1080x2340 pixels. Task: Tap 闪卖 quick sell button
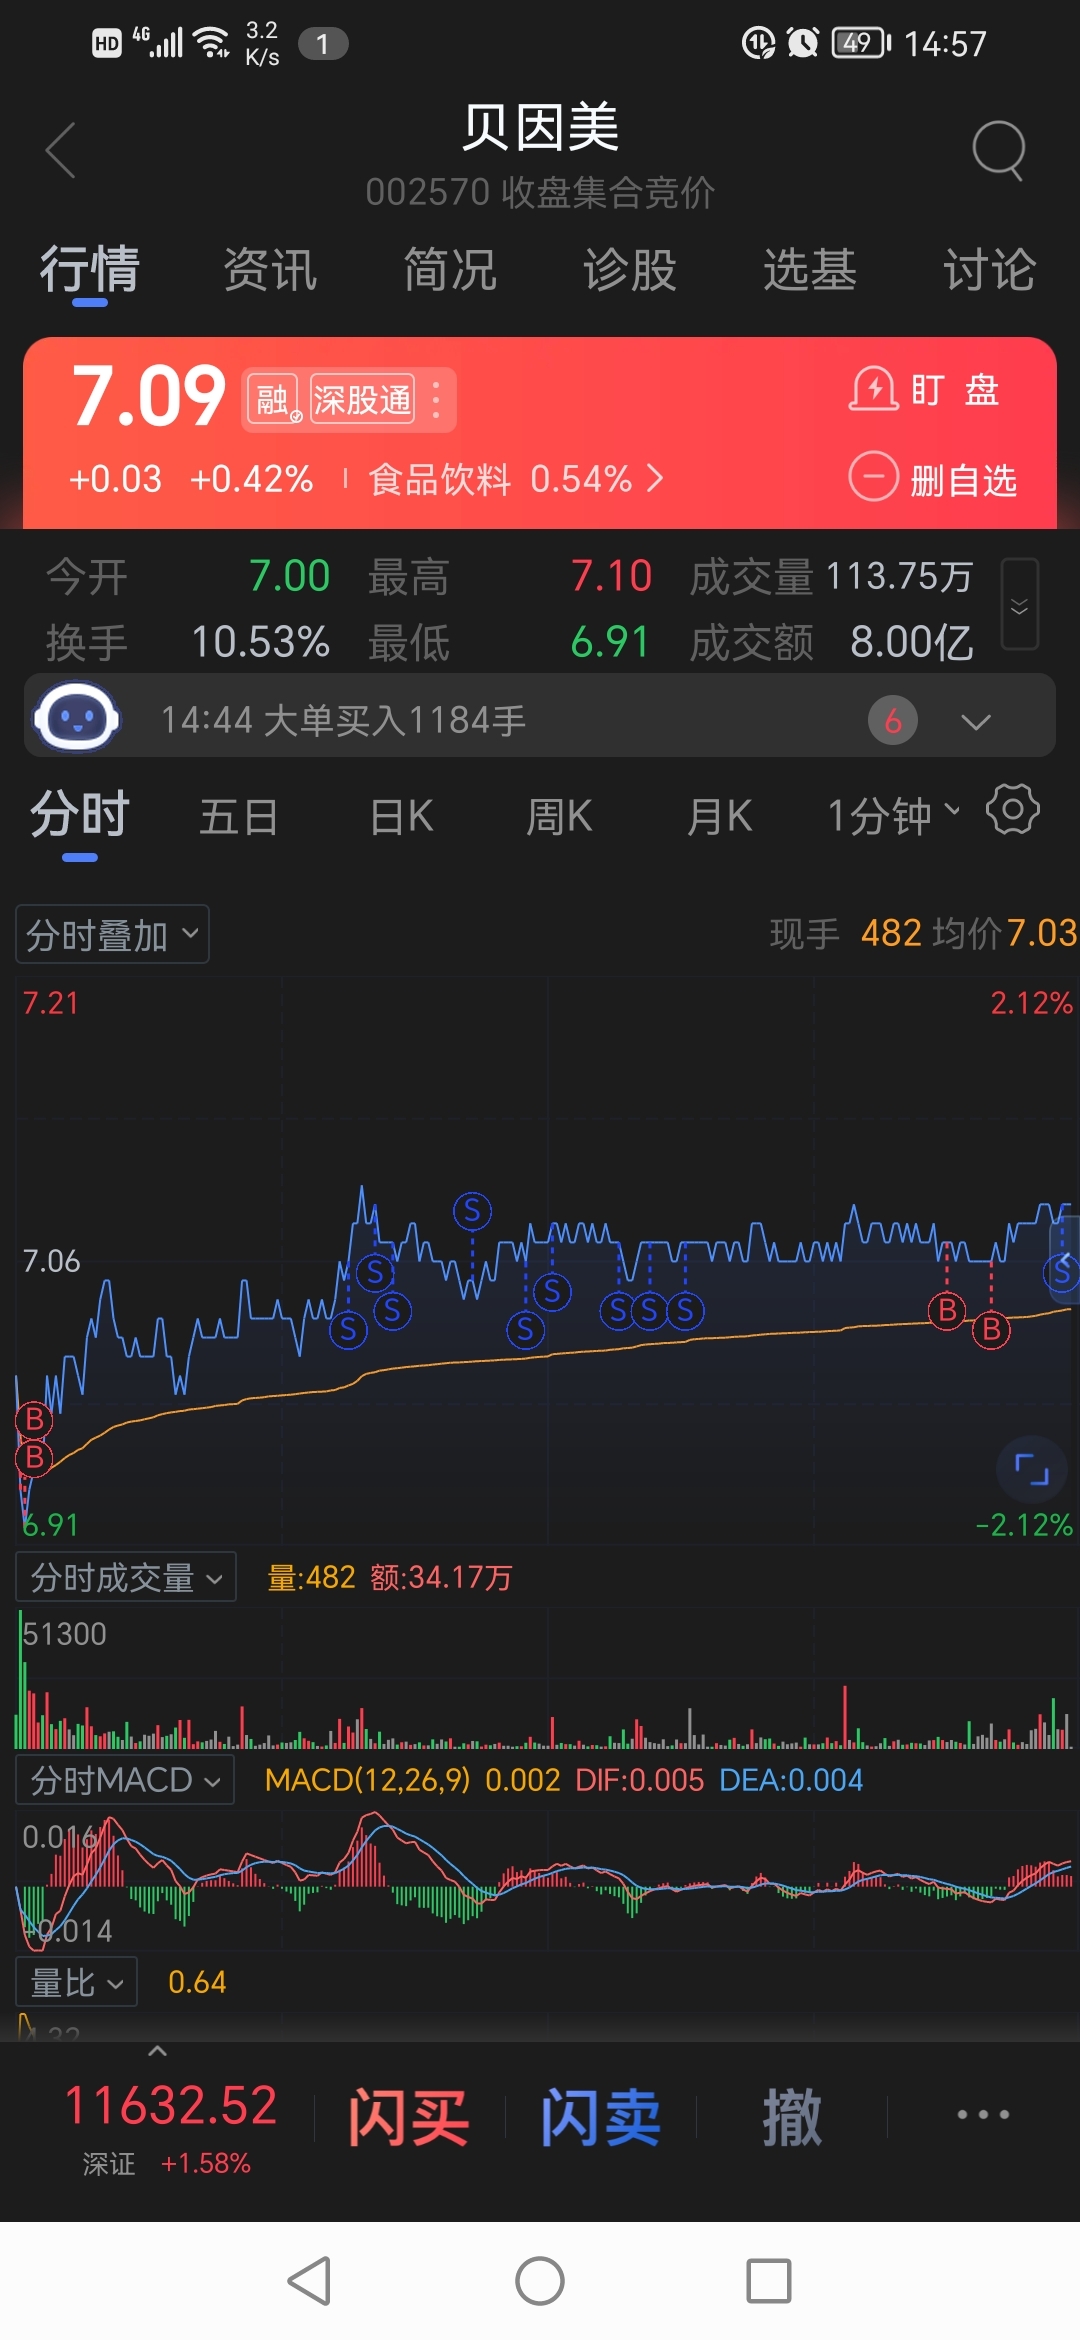click(x=600, y=2117)
